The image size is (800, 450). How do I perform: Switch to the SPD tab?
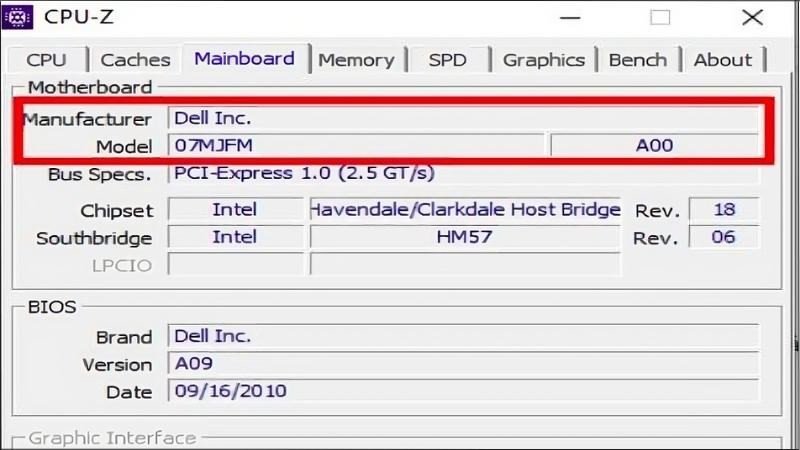click(x=447, y=60)
